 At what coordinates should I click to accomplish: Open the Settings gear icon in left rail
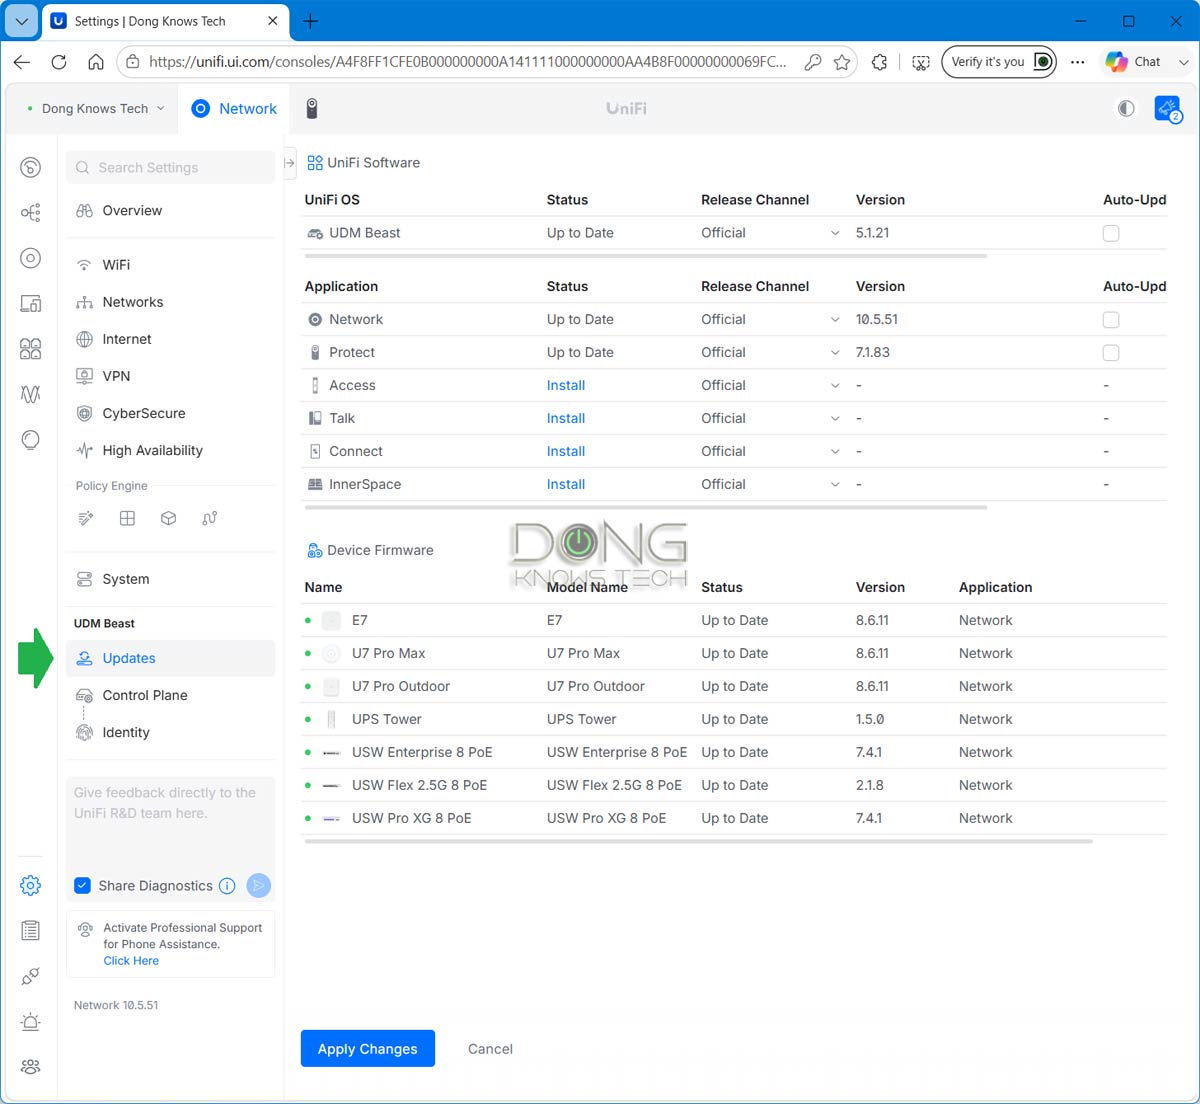(x=31, y=885)
